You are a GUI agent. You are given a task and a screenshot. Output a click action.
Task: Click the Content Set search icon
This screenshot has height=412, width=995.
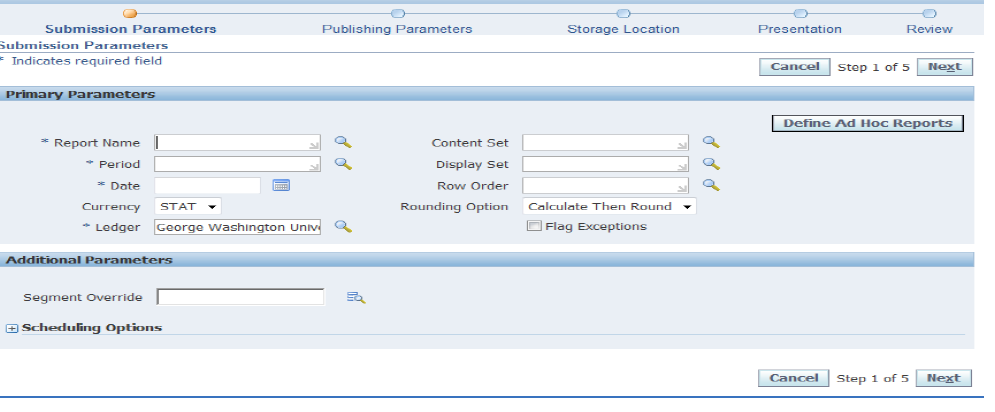click(711, 143)
